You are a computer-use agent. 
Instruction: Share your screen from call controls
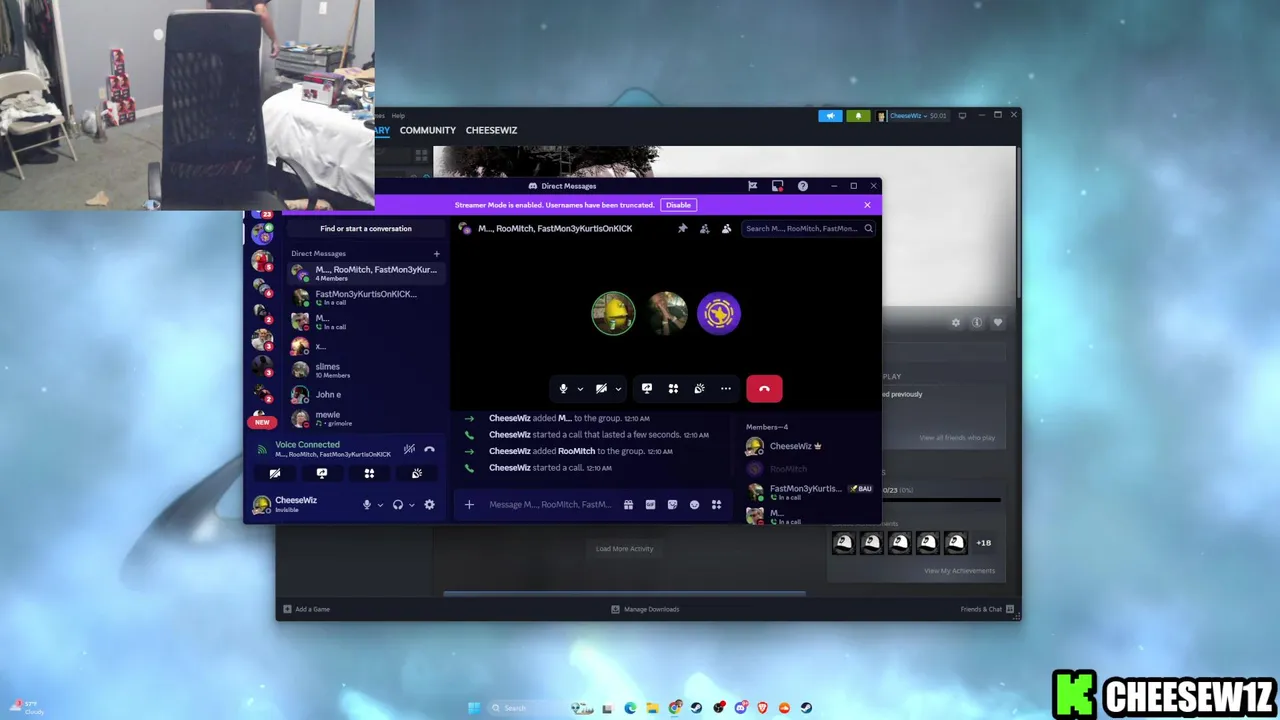click(x=647, y=389)
